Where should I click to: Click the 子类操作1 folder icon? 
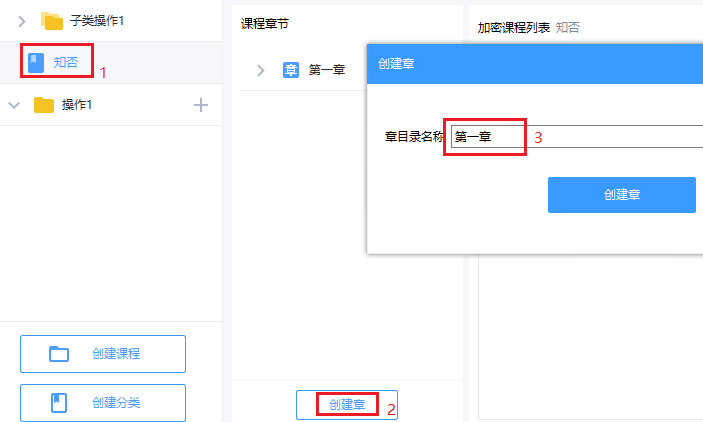point(52,20)
